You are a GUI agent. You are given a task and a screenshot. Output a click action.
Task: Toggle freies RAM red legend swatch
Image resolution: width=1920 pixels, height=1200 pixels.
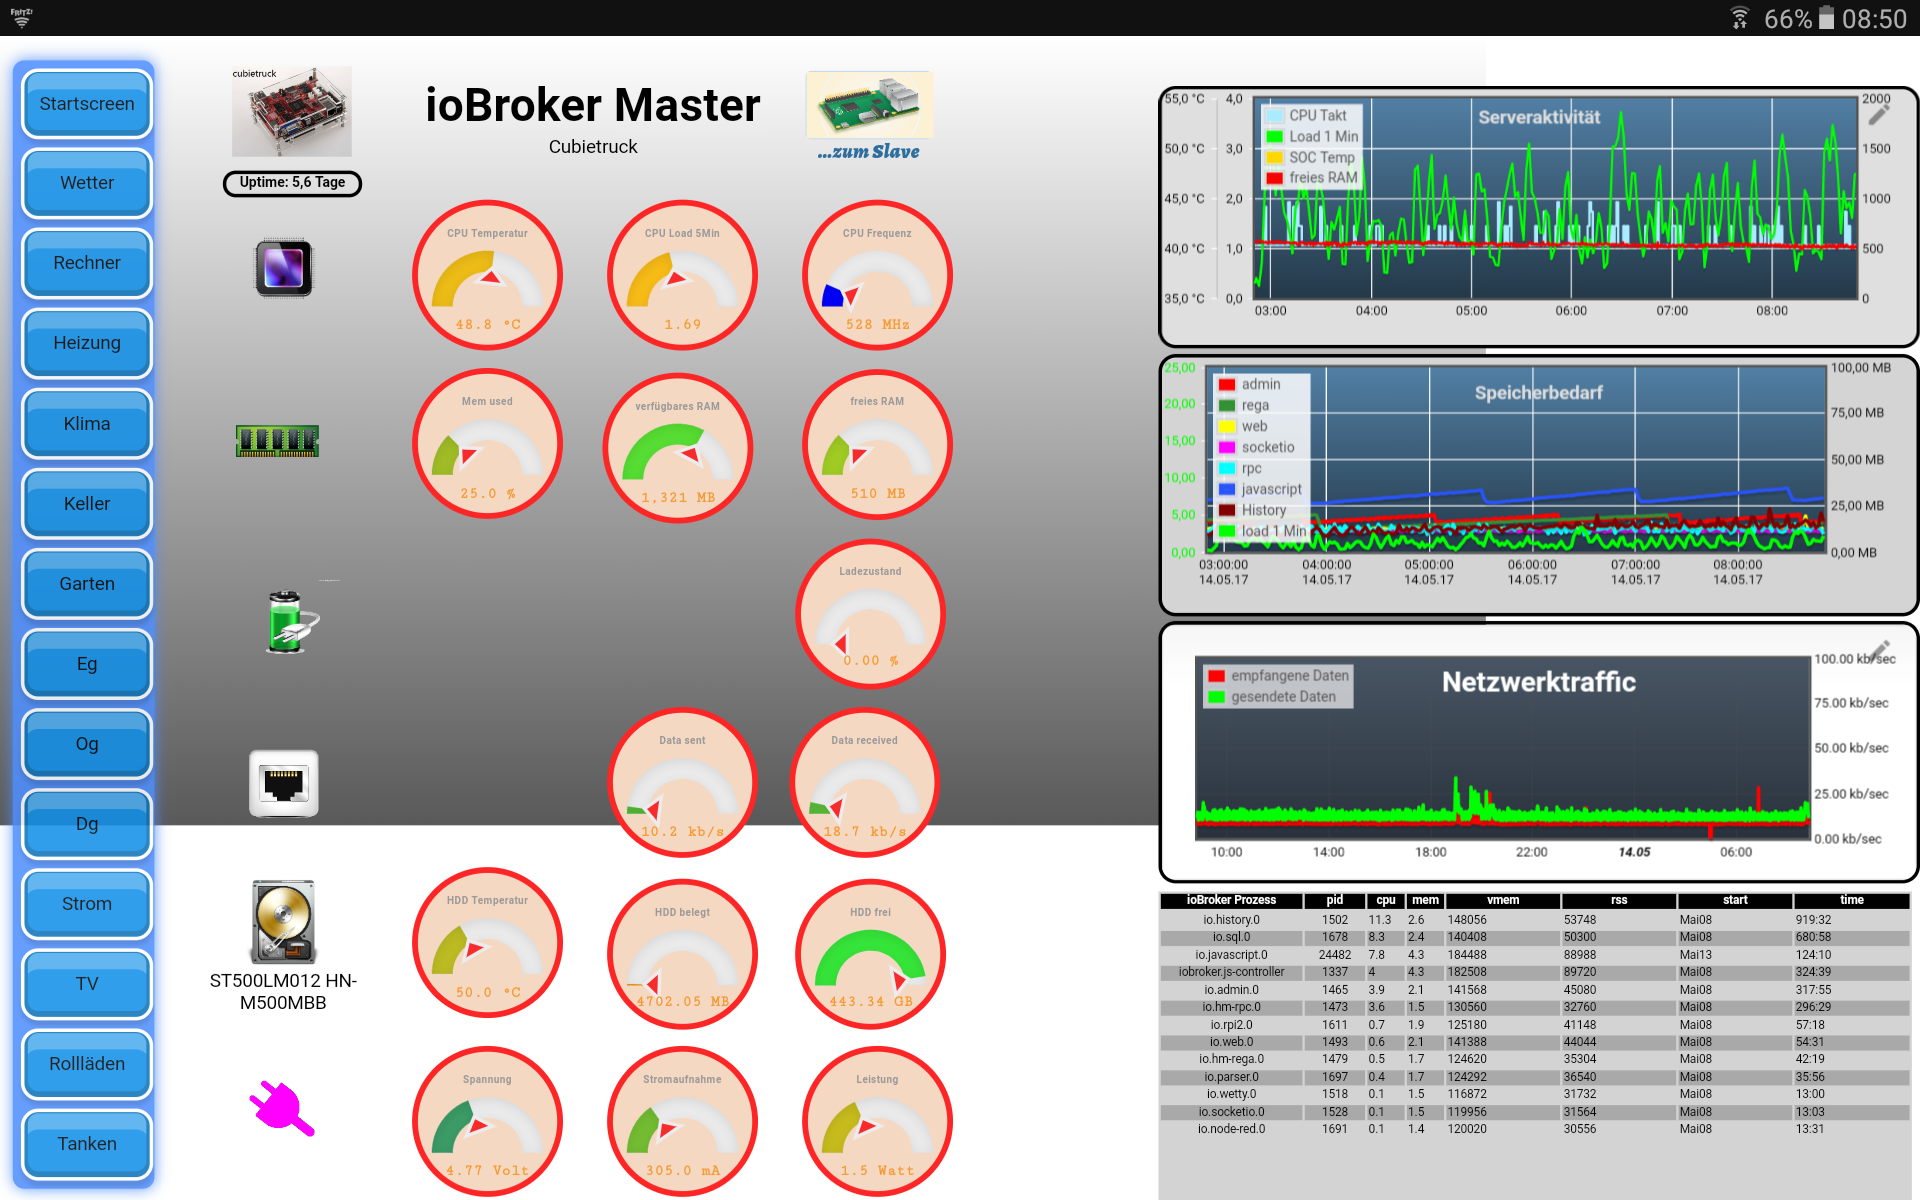(x=1275, y=178)
